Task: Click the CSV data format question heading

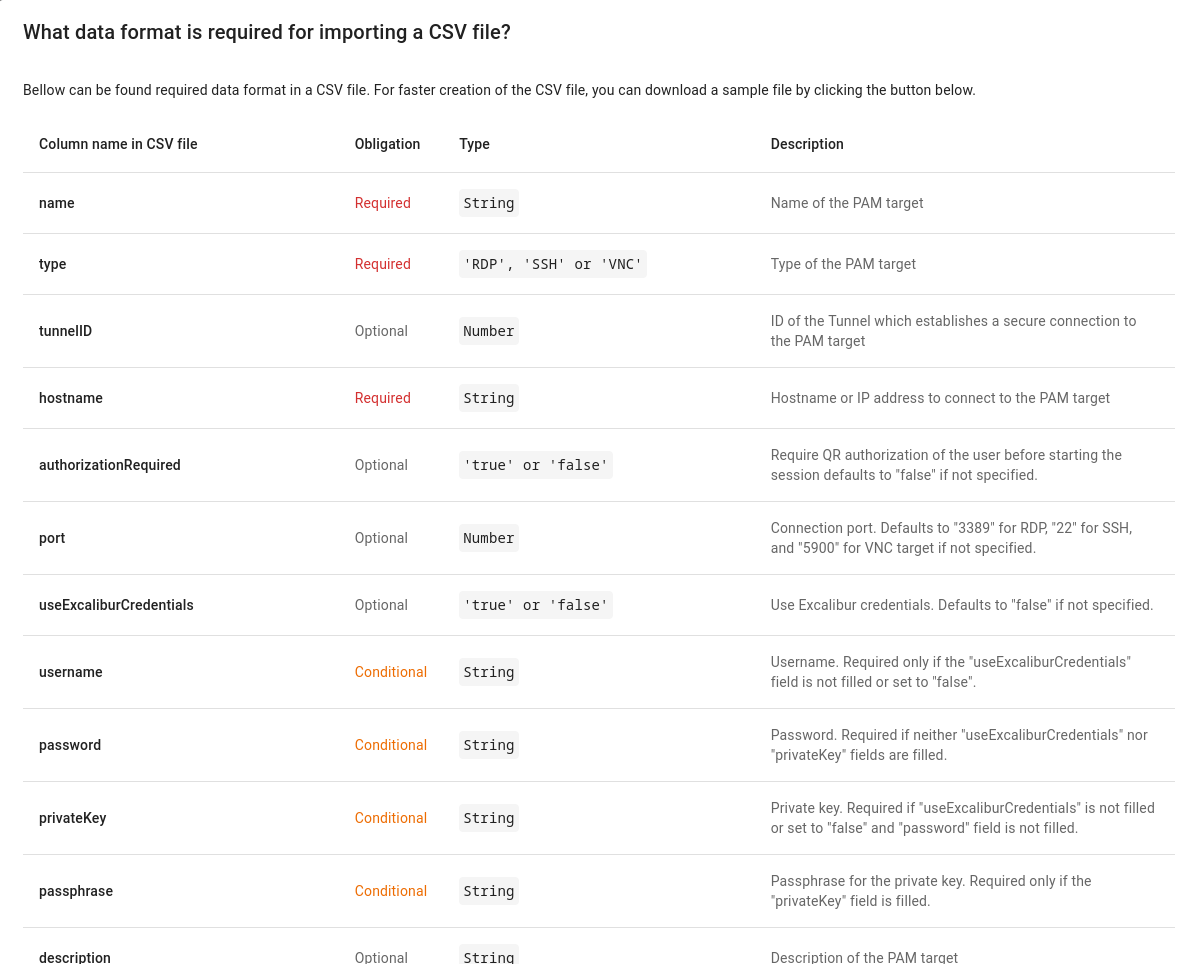Action: (x=267, y=32)
